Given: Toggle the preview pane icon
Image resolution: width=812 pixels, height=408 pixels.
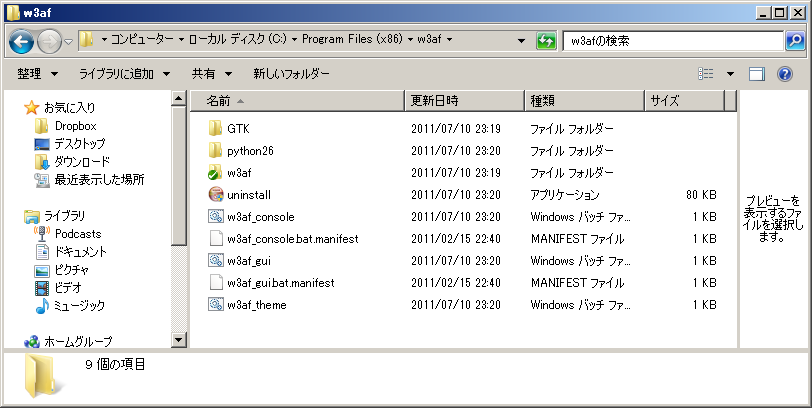Looking at the screenshot, I should click(757, 74).
